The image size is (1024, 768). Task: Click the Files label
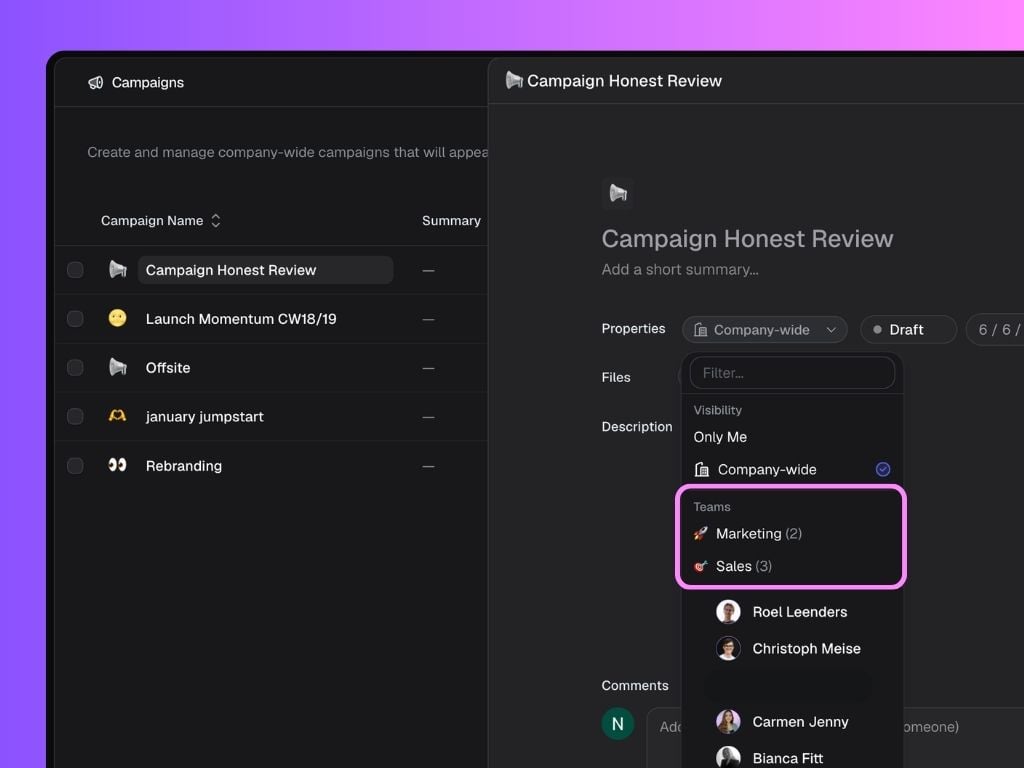616,377
